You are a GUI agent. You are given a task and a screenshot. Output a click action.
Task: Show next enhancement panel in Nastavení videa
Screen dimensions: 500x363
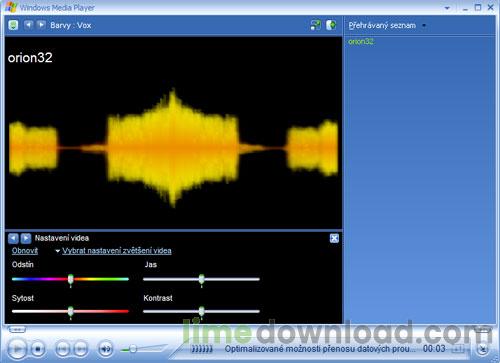click(26, 238)
